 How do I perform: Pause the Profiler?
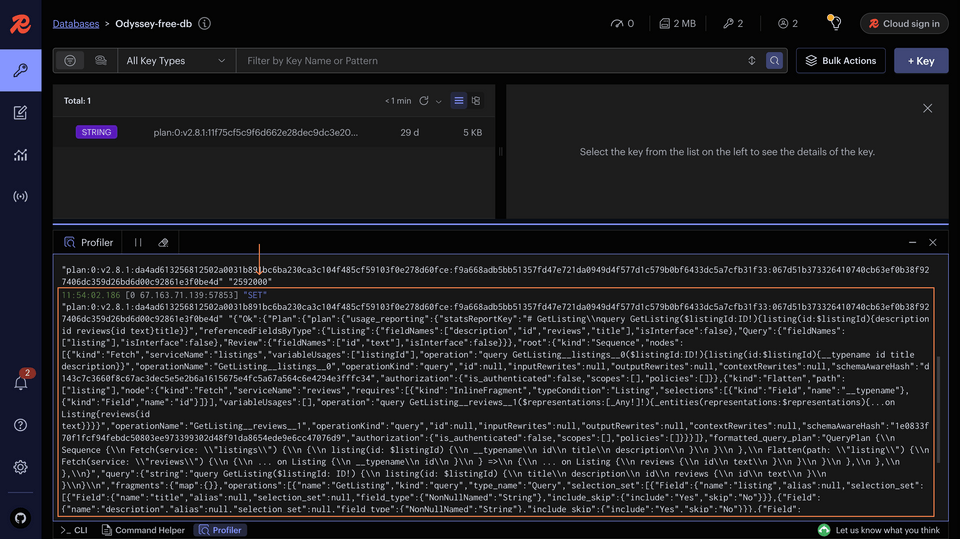[138, 243]
